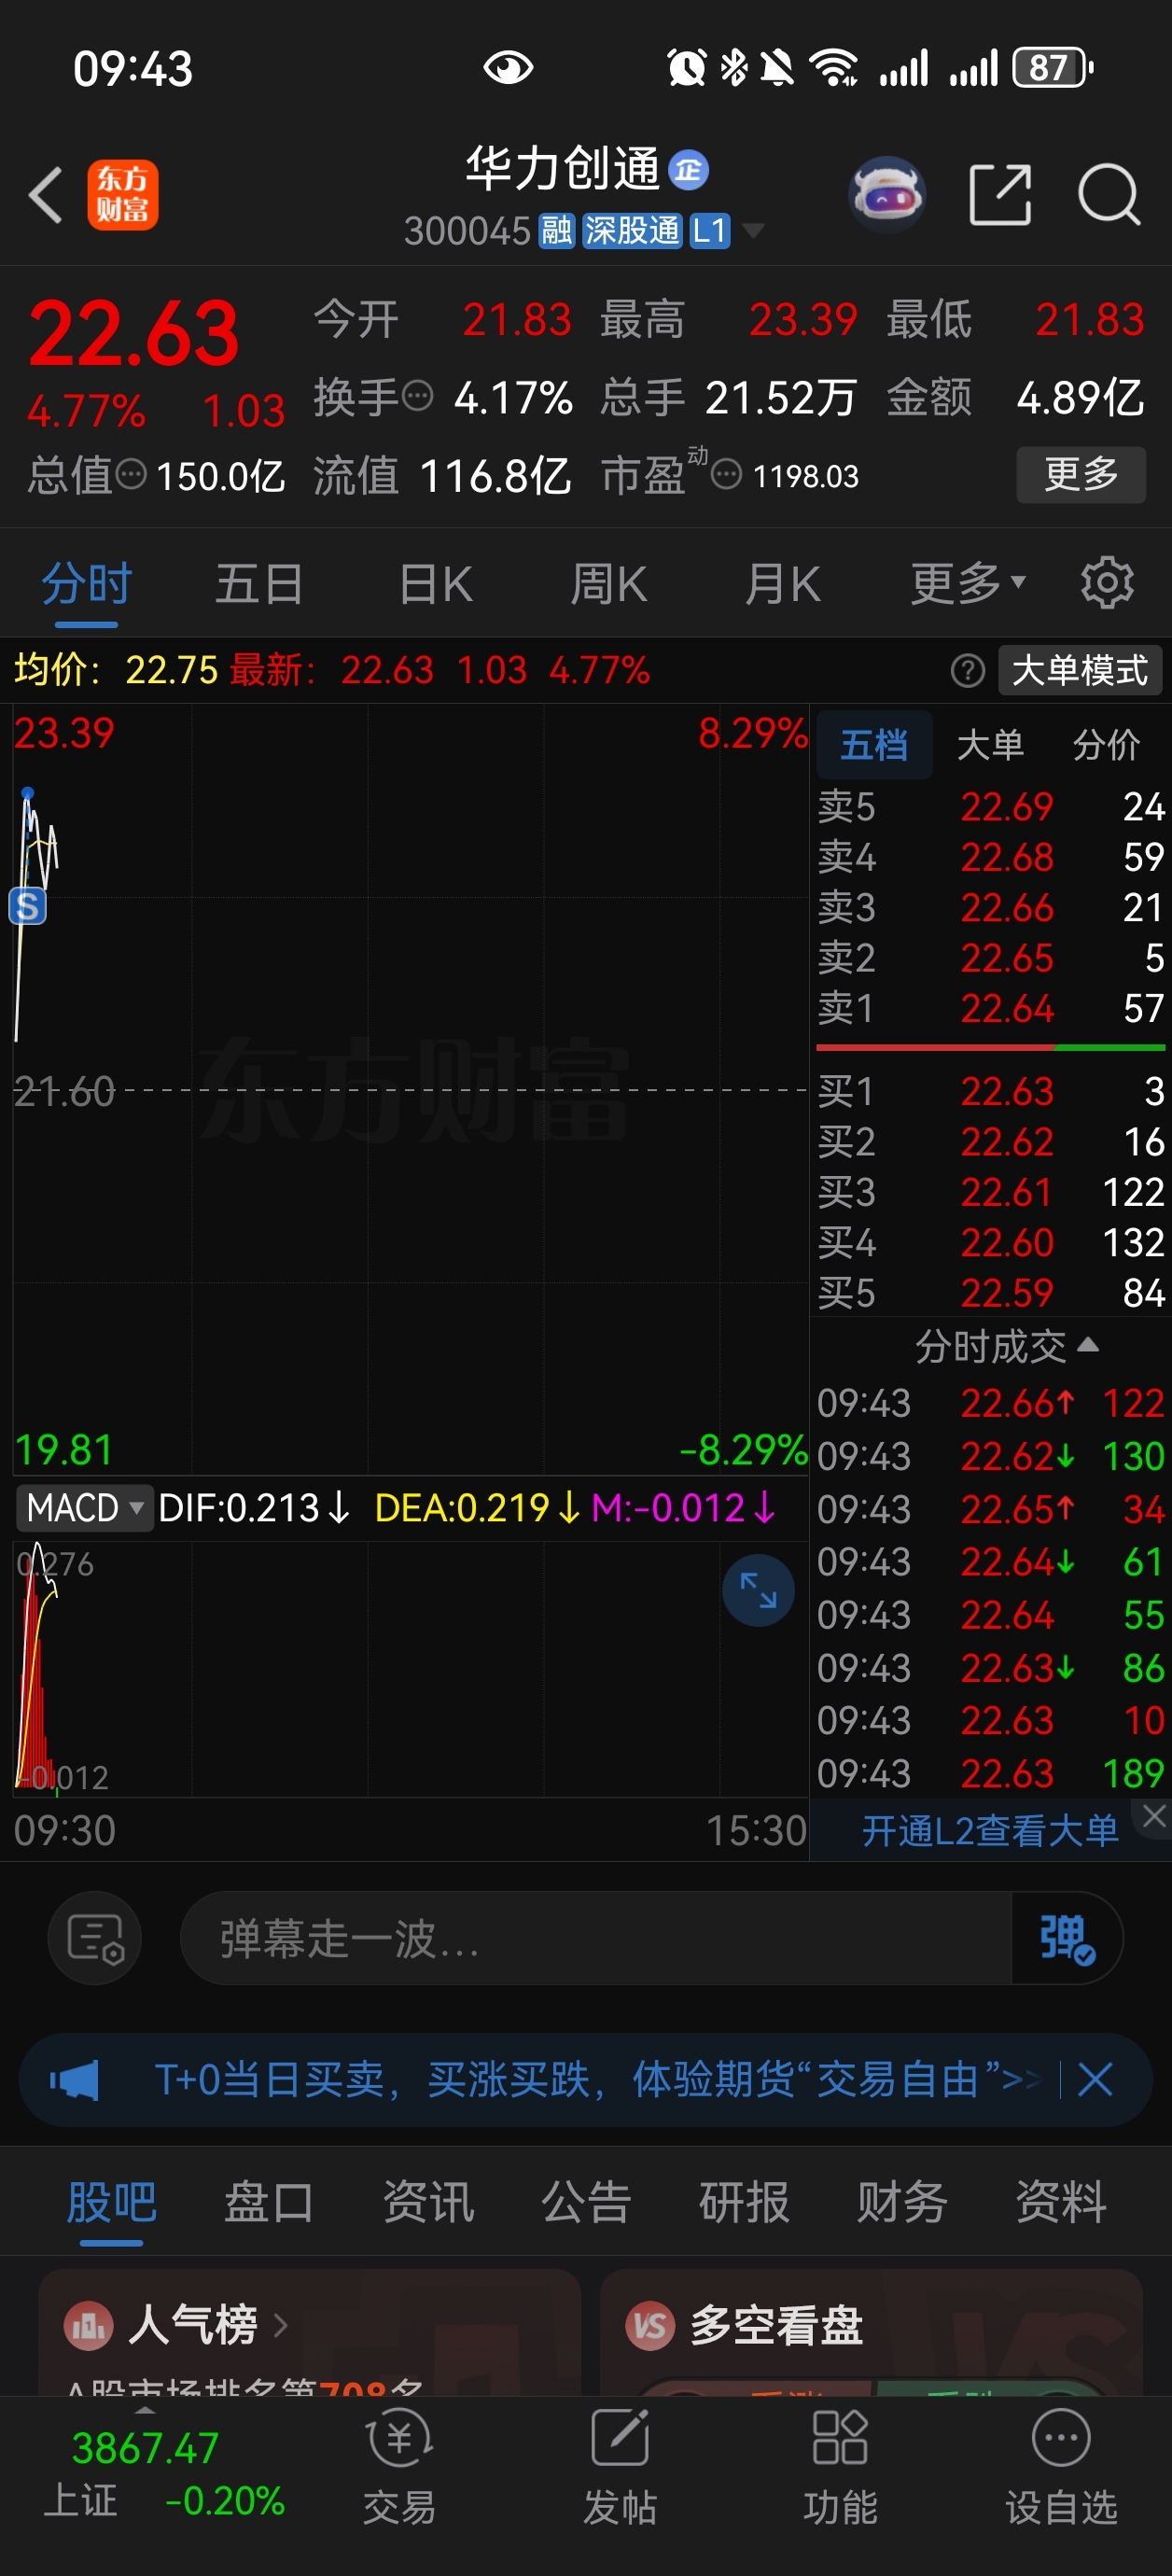Tap the megaphone announcement icon
Image resolution: width=1172 pixels, height=2576 pixels.
pyautogui.click(x=74, y=2081)
